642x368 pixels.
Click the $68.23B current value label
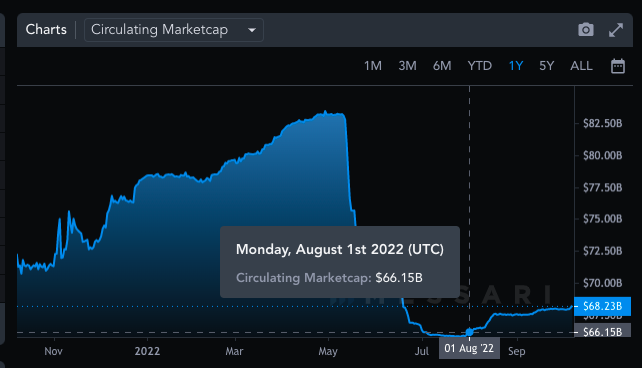point(602,306)
